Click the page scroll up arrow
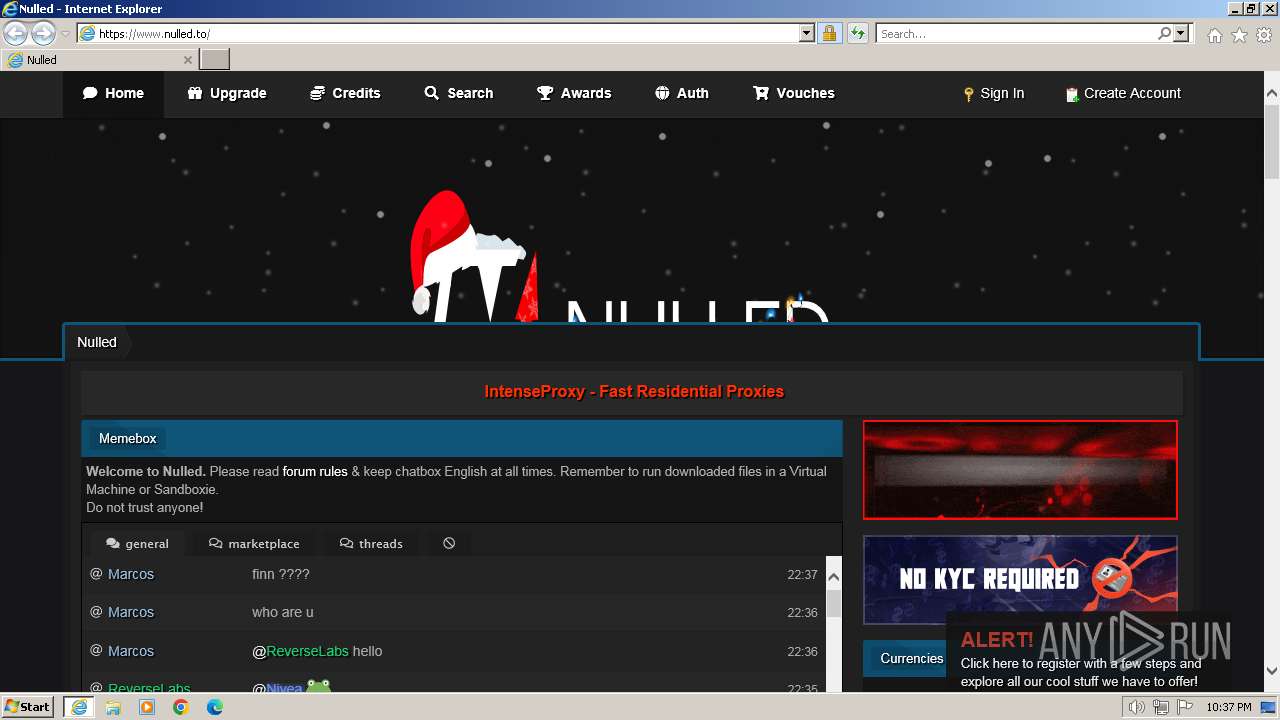 (1272, 94)
